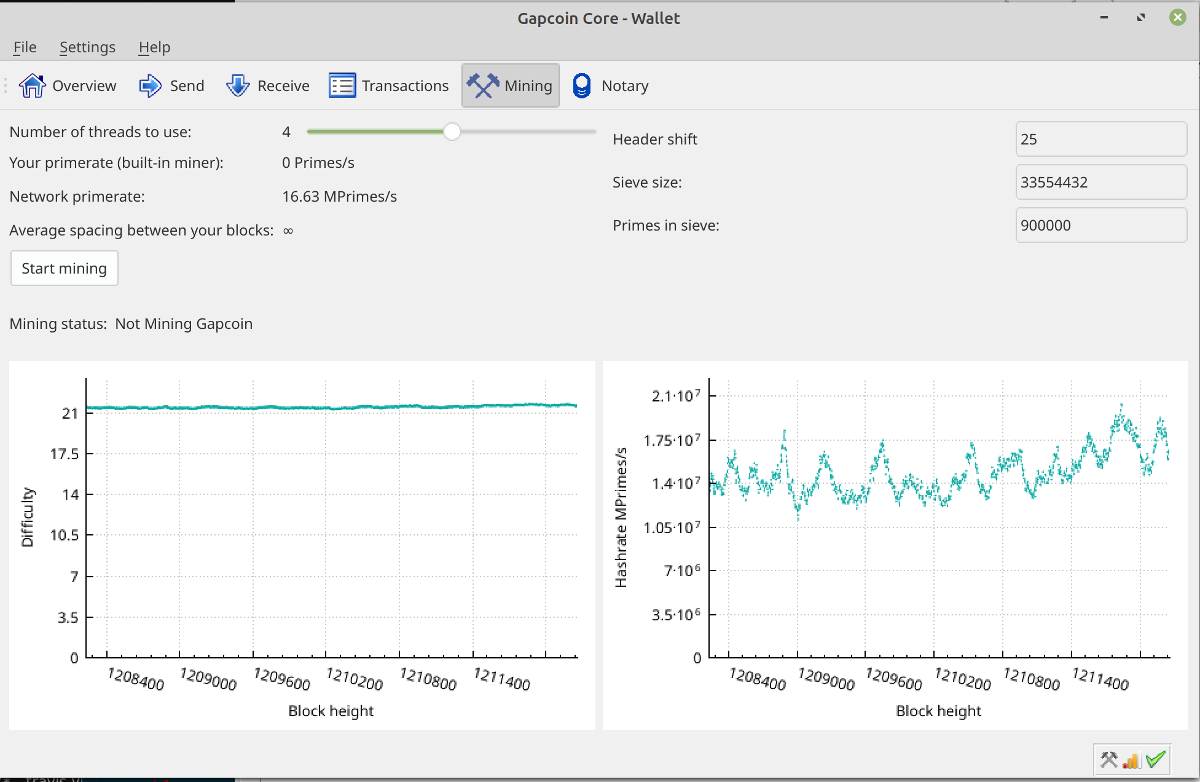Open the Settings menu

click(x=87, y=47)
